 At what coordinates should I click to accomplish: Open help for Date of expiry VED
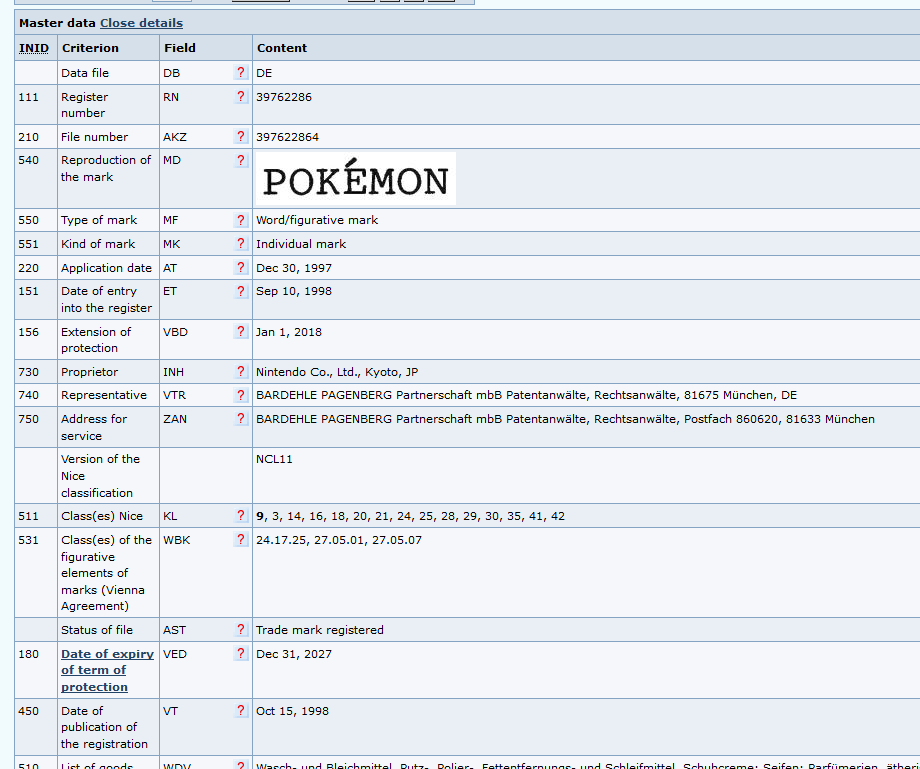(241, 653)
